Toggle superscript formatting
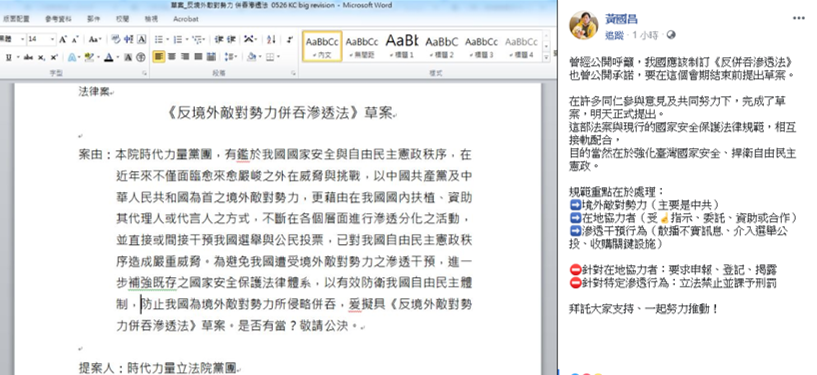The width and height of the screenshot is (817, 375). [54, 57]
